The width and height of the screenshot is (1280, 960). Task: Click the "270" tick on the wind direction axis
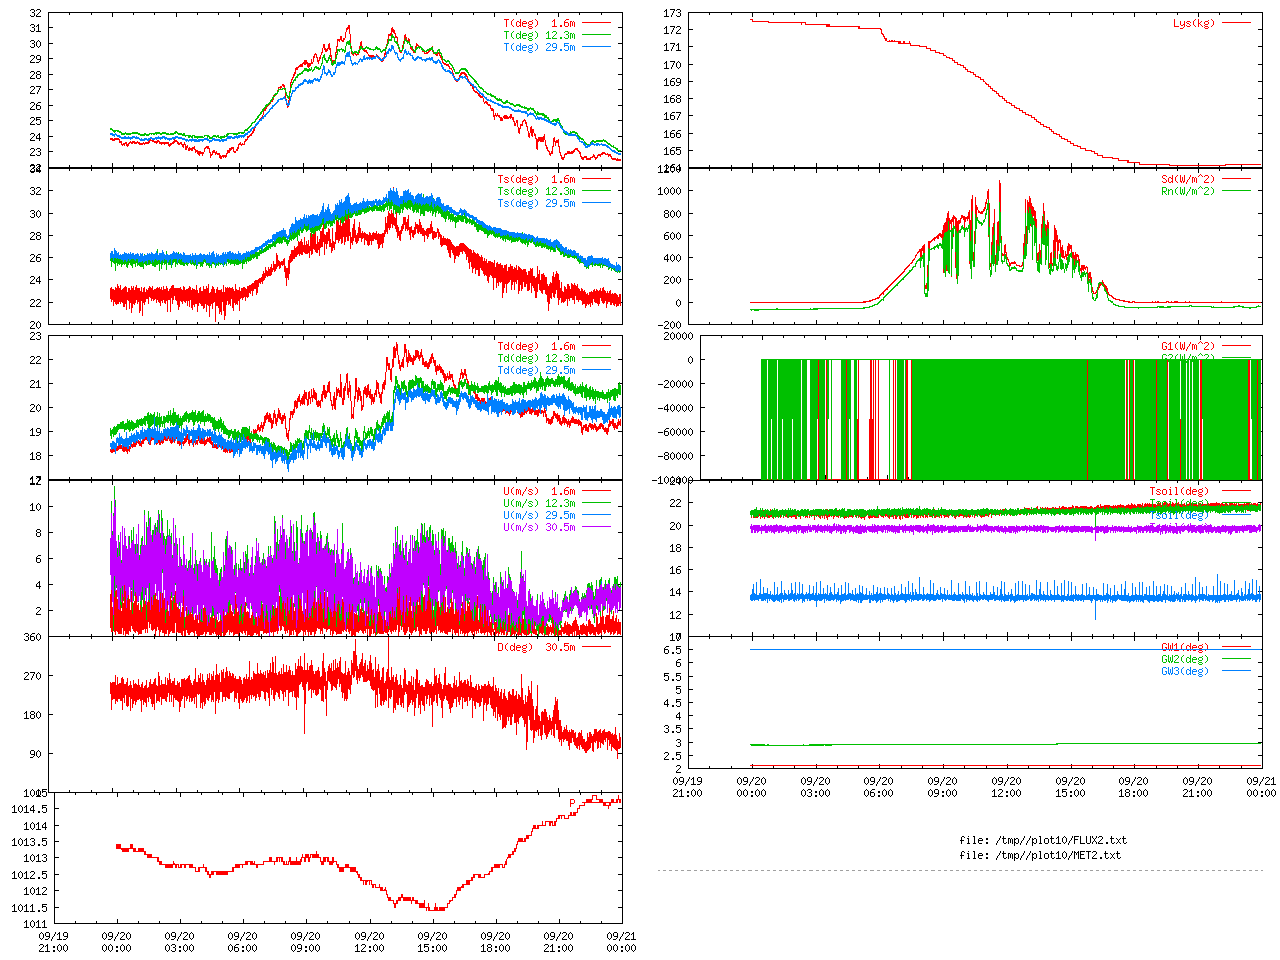click(x=33, y=676)
